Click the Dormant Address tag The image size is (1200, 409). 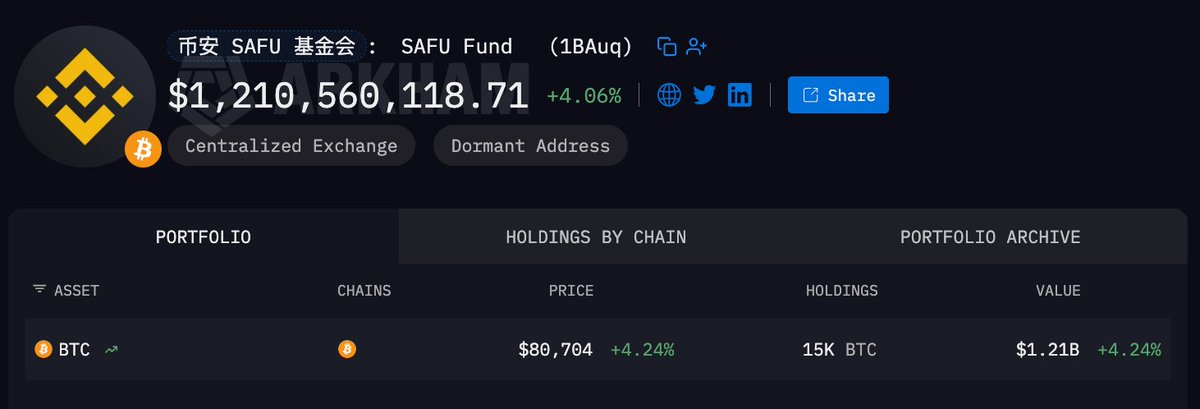tap(530, 146)
